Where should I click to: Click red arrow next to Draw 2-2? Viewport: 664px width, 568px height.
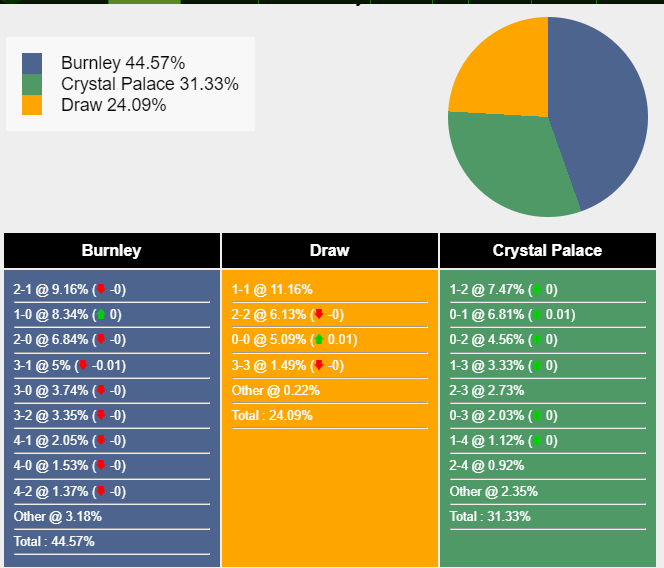click(x=319, y=315)
